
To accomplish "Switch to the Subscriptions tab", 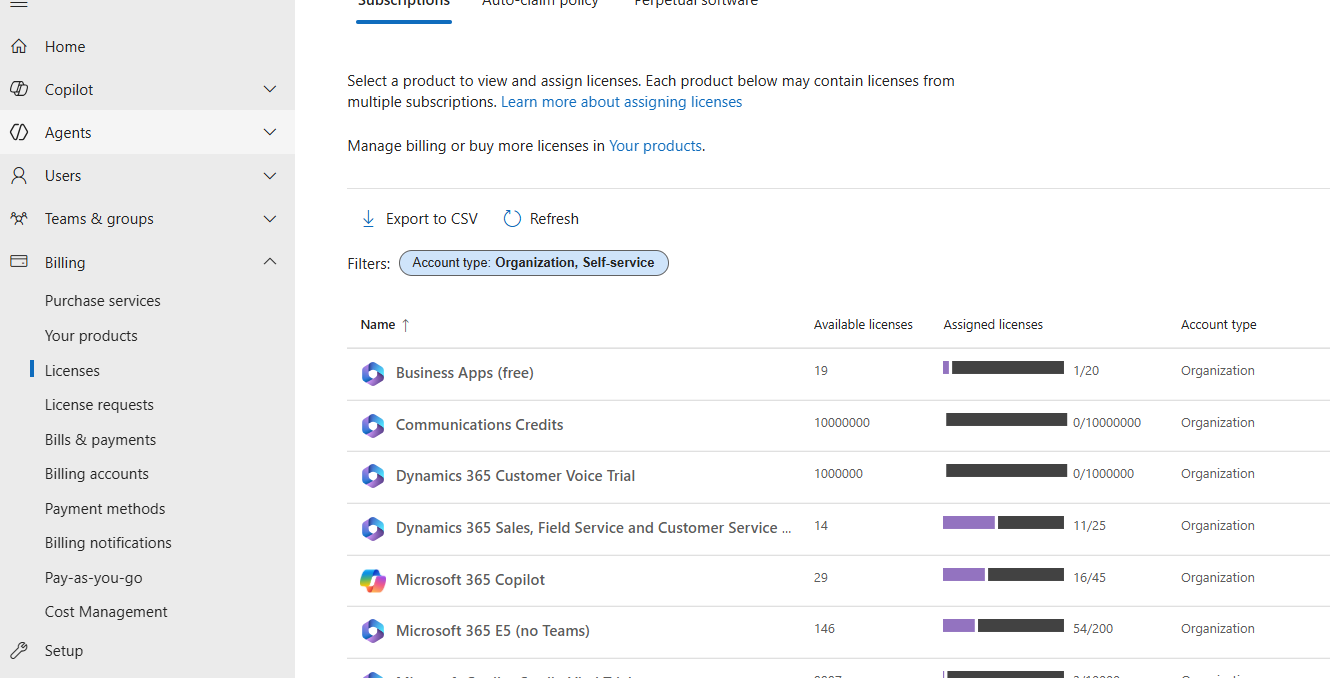I will pos(404,4).
